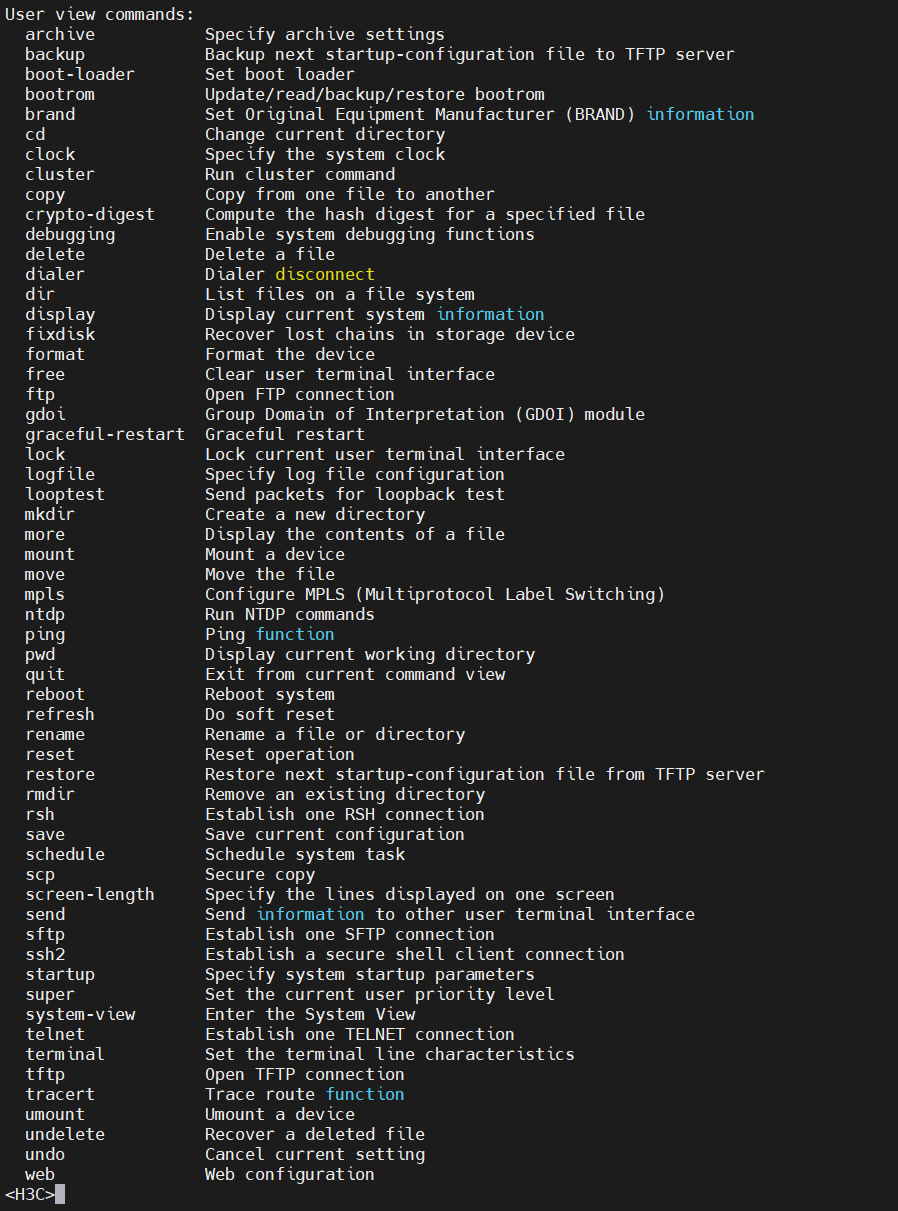Click the blue "function" word on the ping line
This screenshot has height=1211, width=898.
(295, 634)
